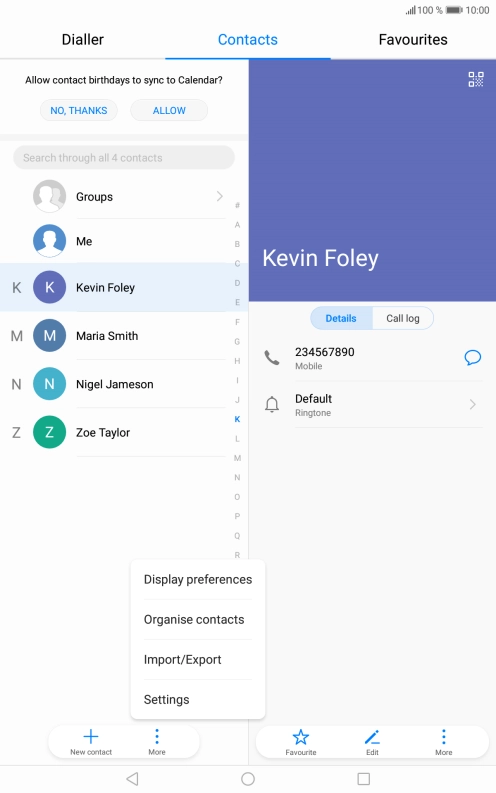The image size is (496, 793).
Task: Tap the ALLOW button for birthday sync
Action: pyautogui.click(x=169, y=110)
